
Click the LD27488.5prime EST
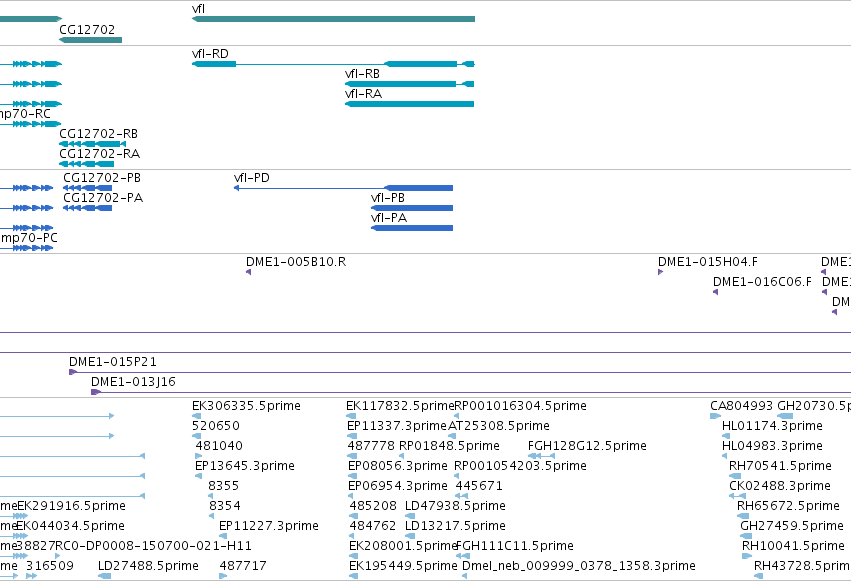click(x=105, y=576)
